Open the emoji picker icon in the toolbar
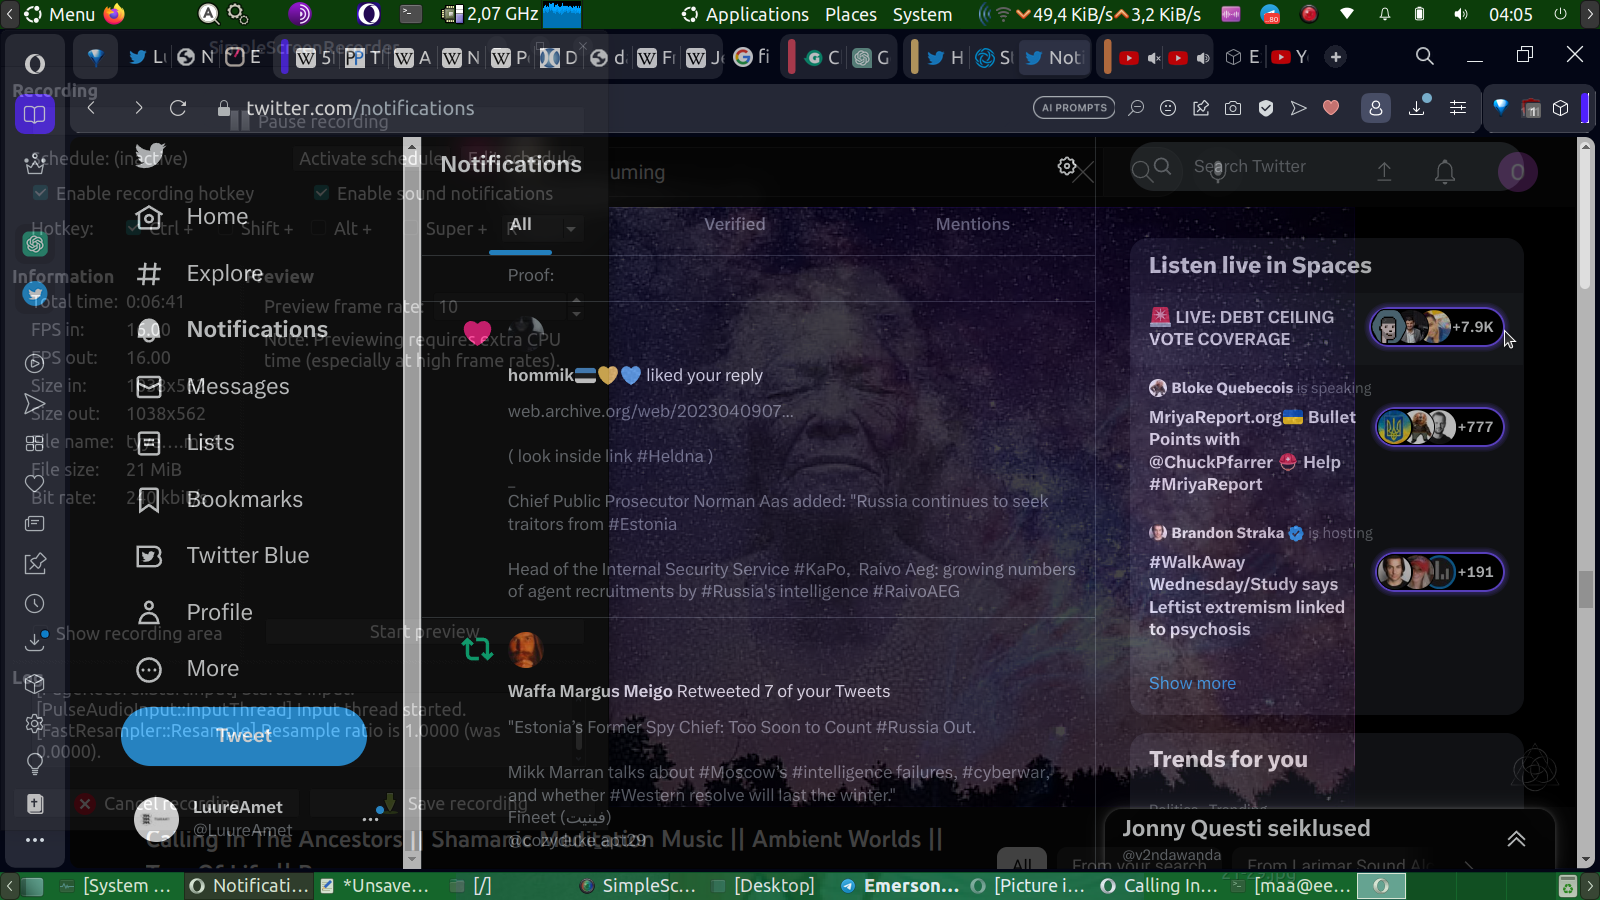This screenshot has height=900, width=1600. click(1168, 108)
